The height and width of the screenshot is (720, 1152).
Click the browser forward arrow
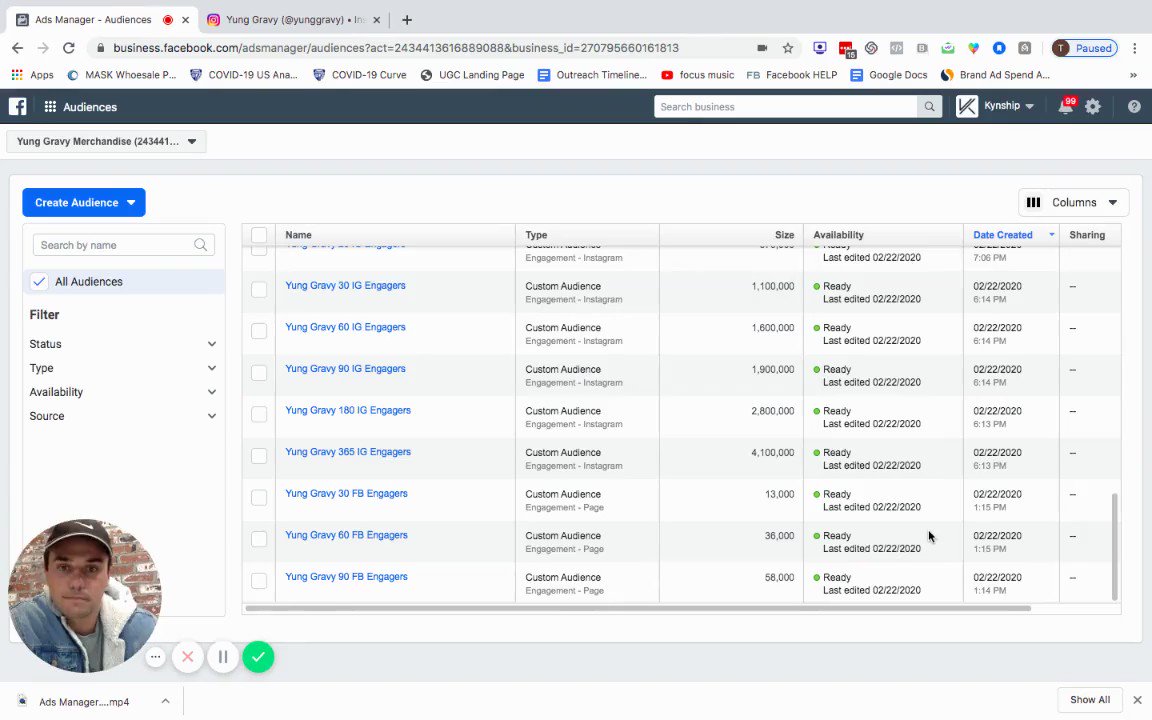[43, 48]
